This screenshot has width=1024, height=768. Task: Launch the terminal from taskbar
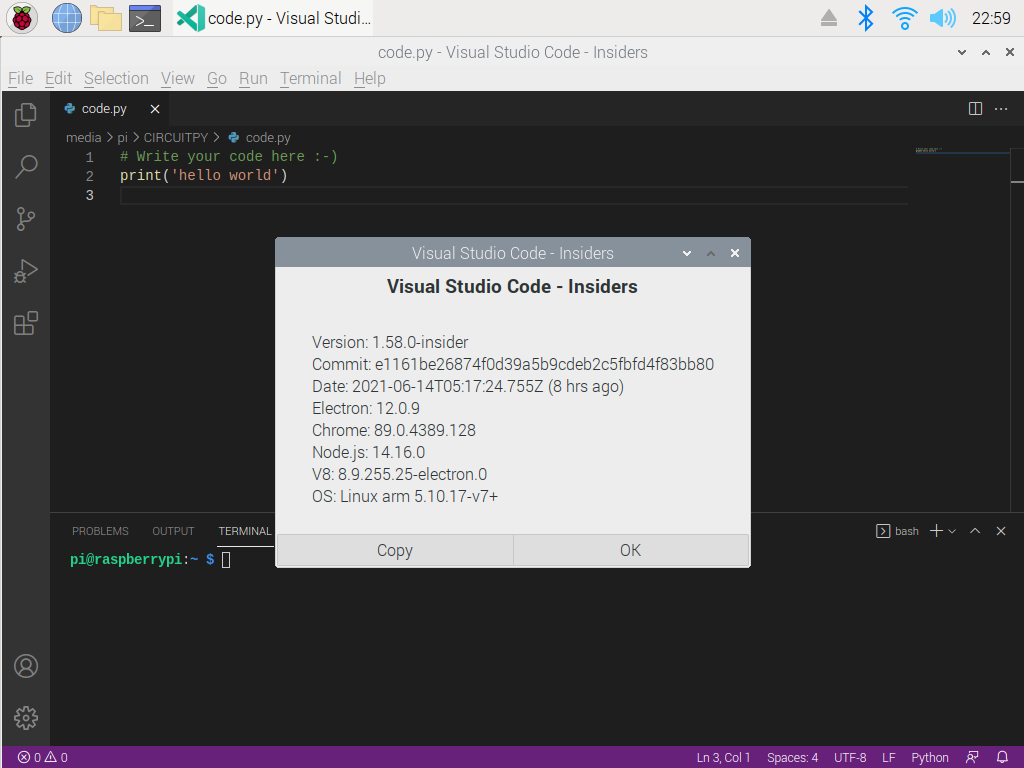click(x=145, y=18)
